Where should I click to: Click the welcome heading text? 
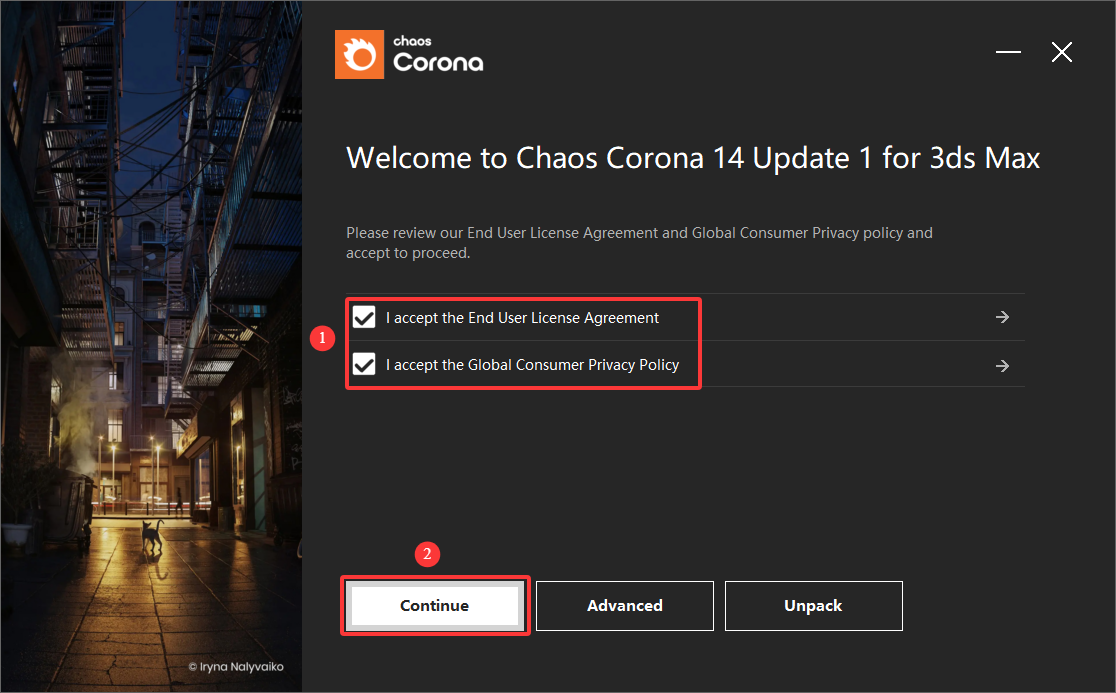point(692,157)
